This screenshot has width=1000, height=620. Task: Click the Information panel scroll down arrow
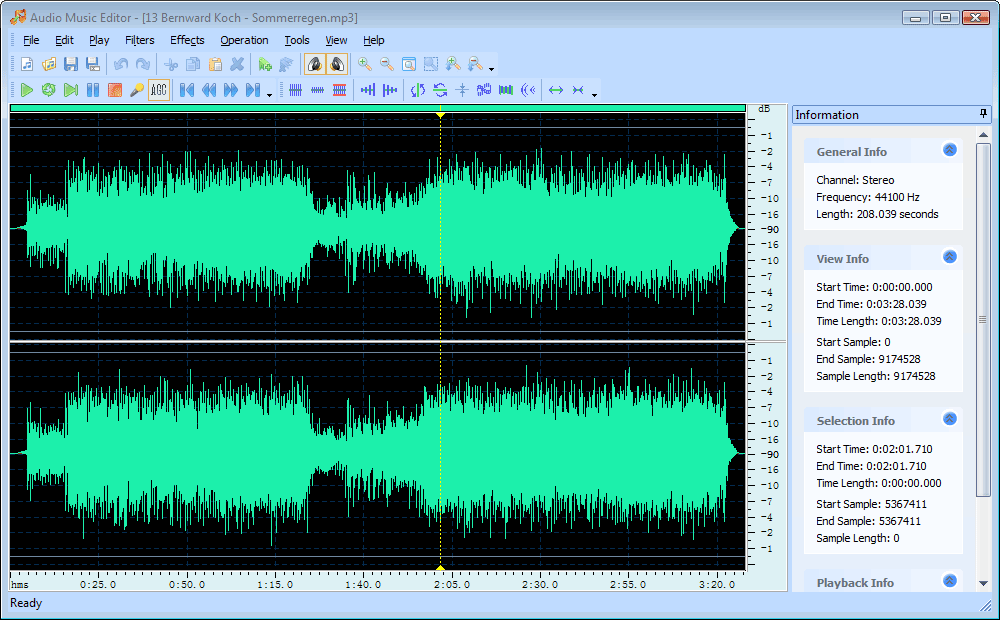(983, 584)
